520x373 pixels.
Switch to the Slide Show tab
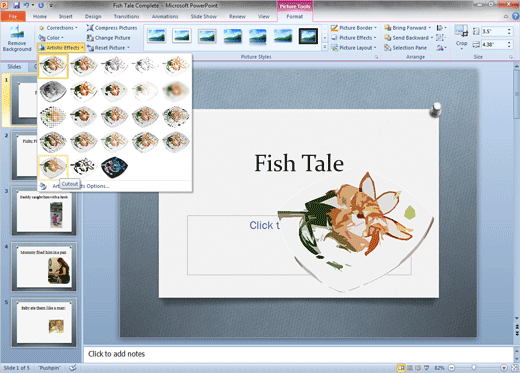pyautogui.click(x=204, y=16)
